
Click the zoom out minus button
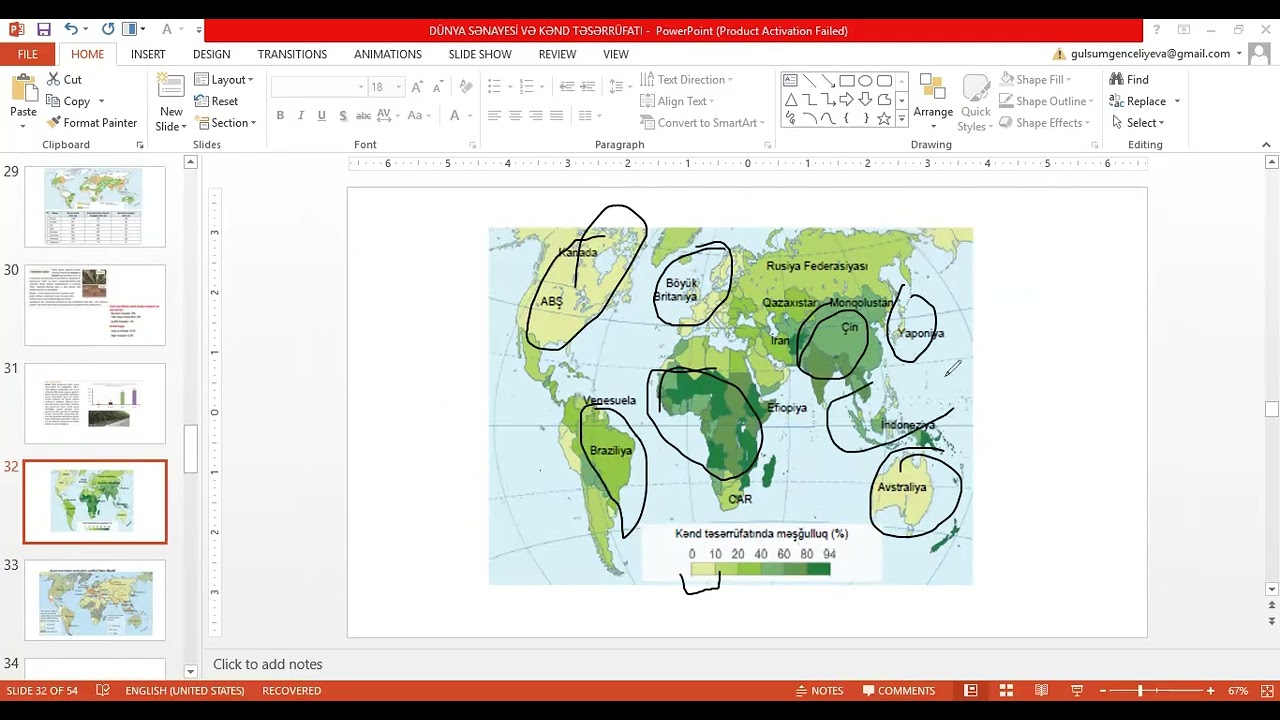click(x=1103, y=691)
